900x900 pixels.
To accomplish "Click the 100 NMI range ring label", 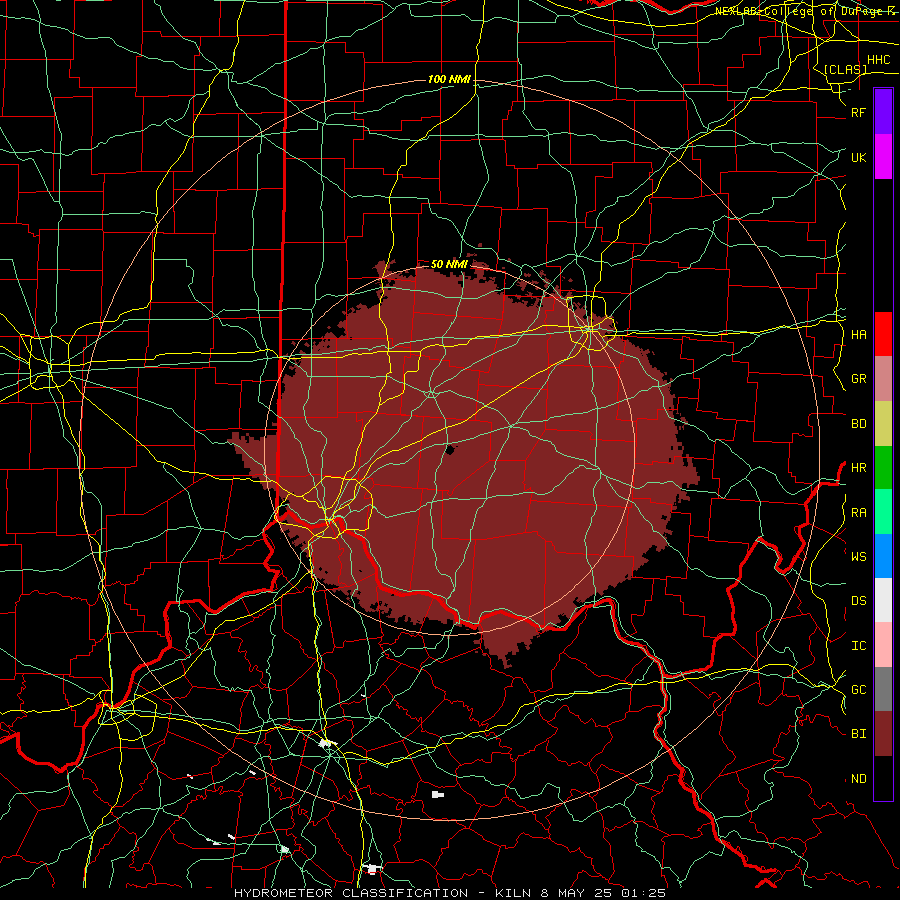I will (449, 79).
